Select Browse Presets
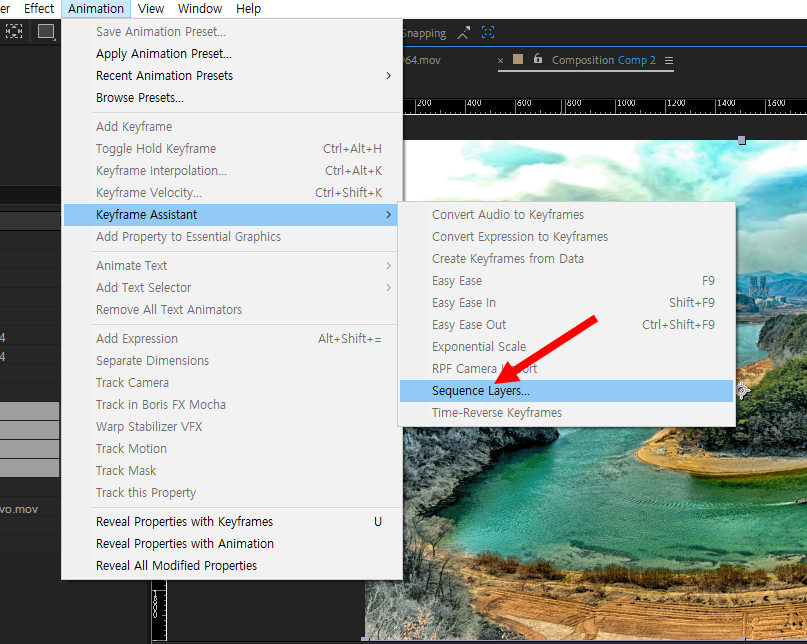807x644 pixels. point(232,98)
